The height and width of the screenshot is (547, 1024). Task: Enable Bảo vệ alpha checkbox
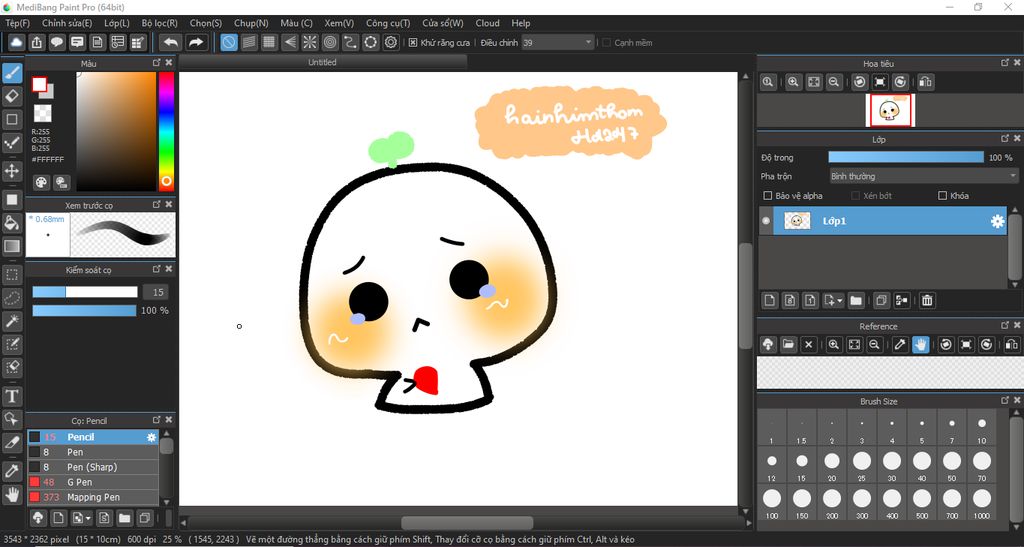coord(768,195)
